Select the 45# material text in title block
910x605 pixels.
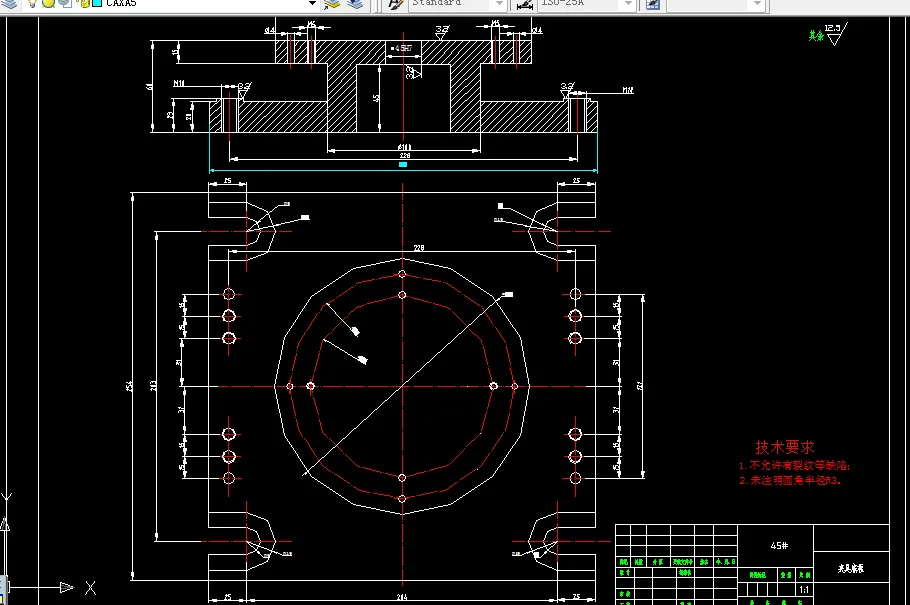pos(779,546)
